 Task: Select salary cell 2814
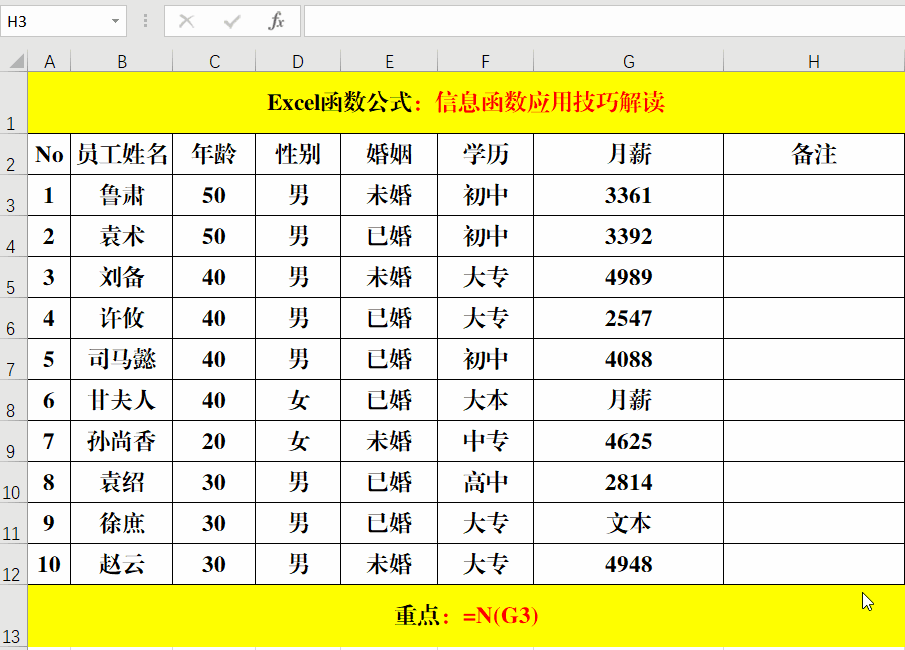629,482
